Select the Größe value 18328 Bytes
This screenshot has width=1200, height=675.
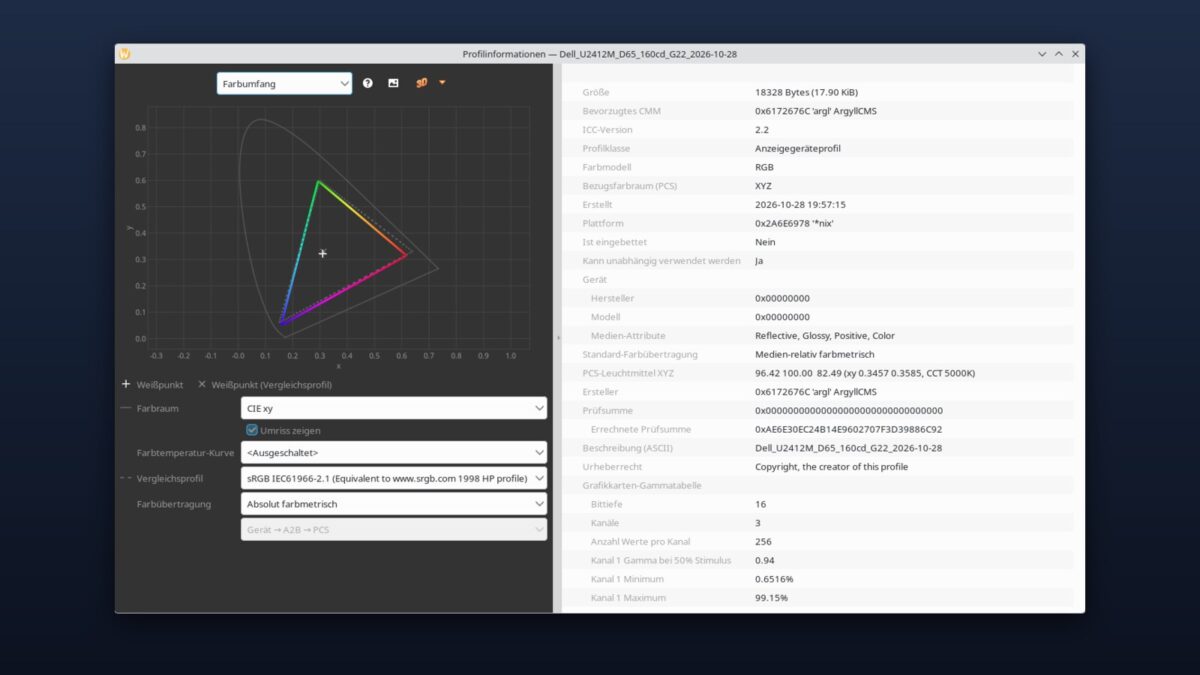(806, 92)
